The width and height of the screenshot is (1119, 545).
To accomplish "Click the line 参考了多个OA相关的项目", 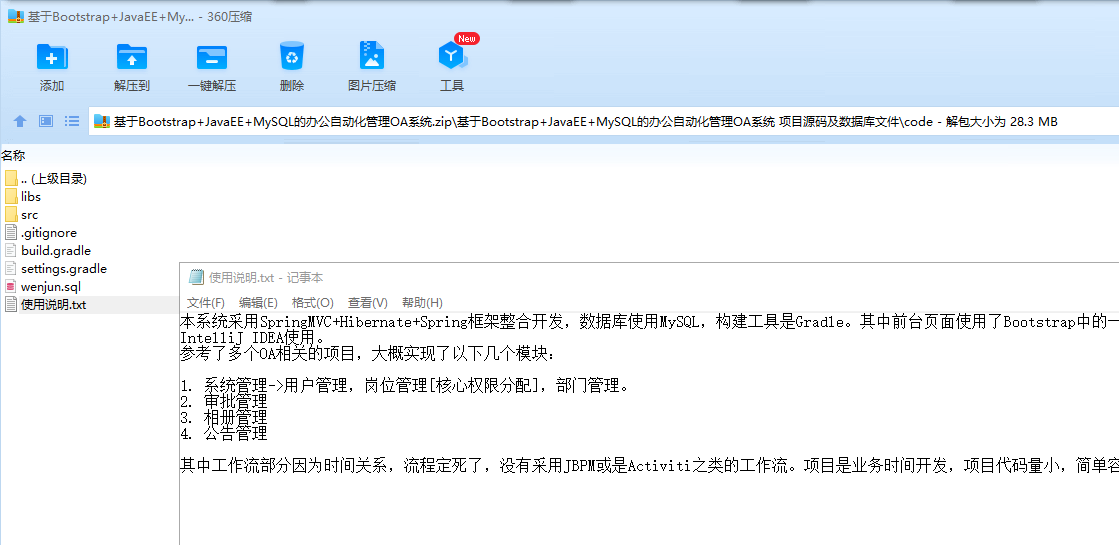I will click(x=366, y=352).
